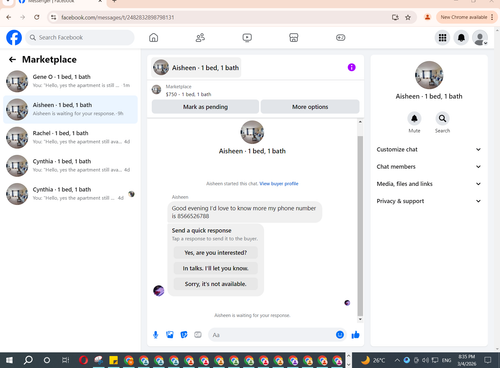Click the chat scrollbar down arrow
The image size is (500, 368).
(x=360, y=319)
